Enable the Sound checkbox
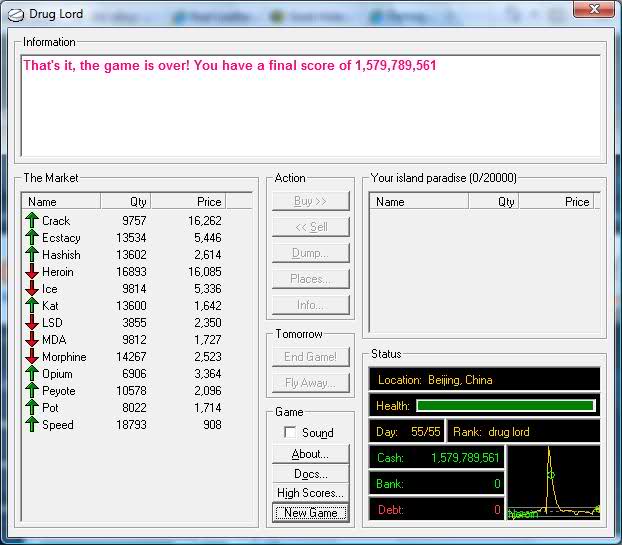 click(x=290, y=433)
